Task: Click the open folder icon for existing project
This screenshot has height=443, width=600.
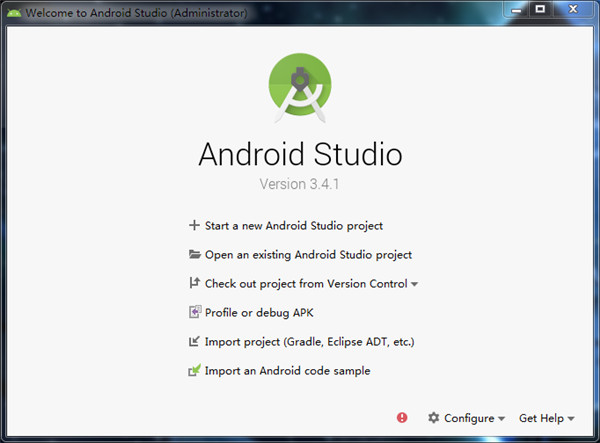Action: pyautogui.click(x=195, y=254)
